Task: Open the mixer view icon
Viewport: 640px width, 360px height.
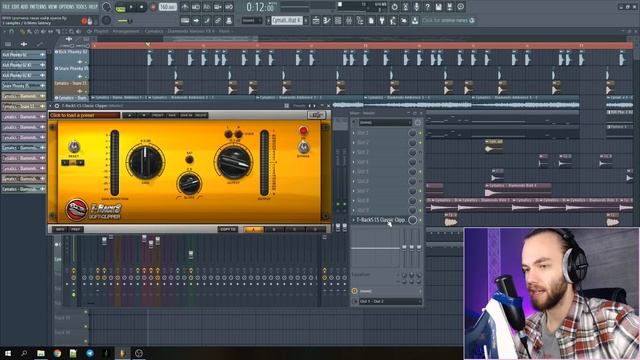Action: tap(349, 20)
